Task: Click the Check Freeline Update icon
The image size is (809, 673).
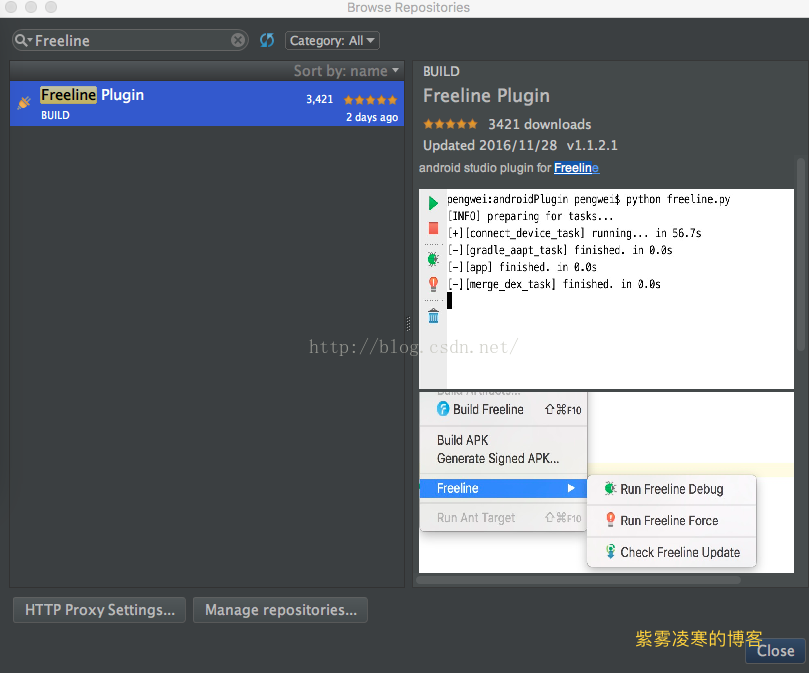Action: click(610, 551)
